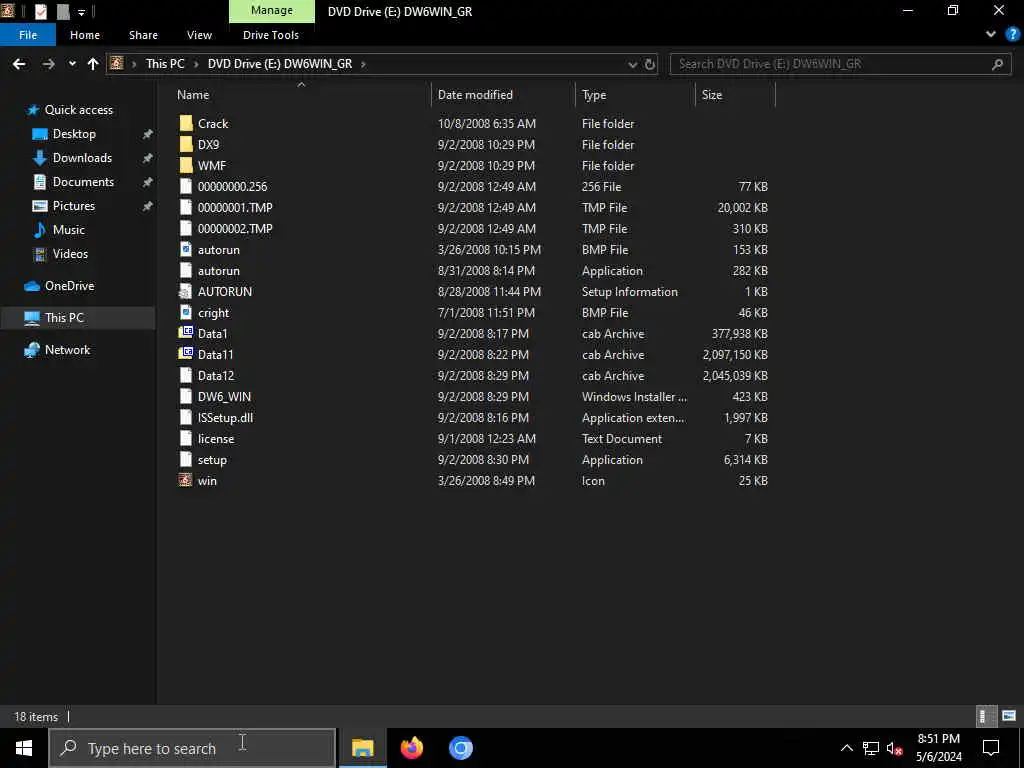Screen dimensions: 1024x768
Task: Click the Manage contextual tab
Action: pyautogui.click(x=272, y=11)
